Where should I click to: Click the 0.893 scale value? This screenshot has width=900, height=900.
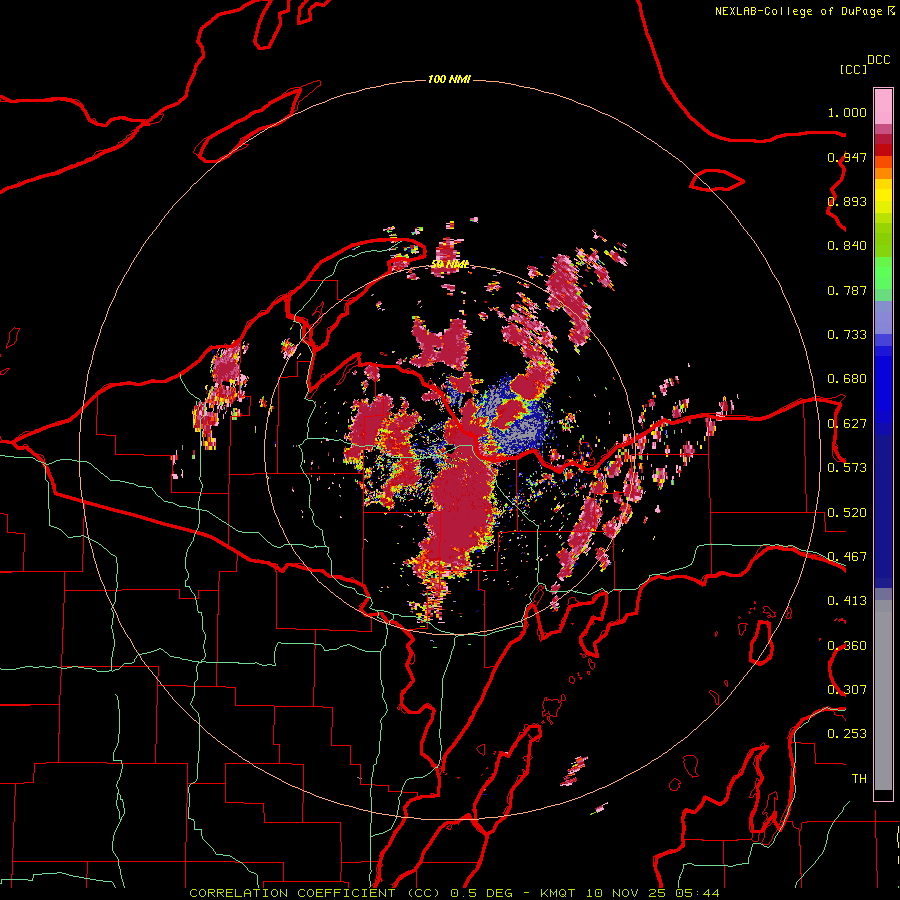pyautogui.click(x=847, y=201)
